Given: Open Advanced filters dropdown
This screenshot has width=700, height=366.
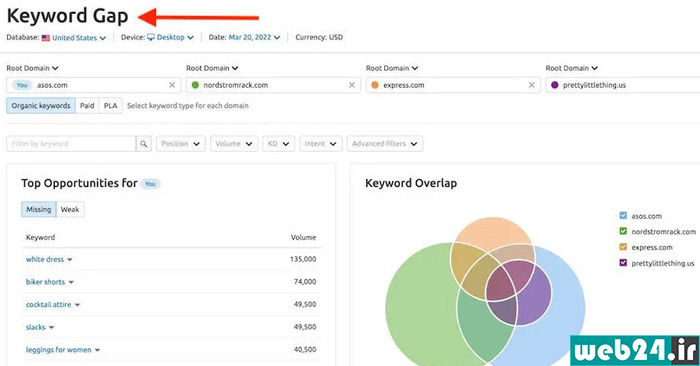Looking at the screenshot, I should (385, 144).
